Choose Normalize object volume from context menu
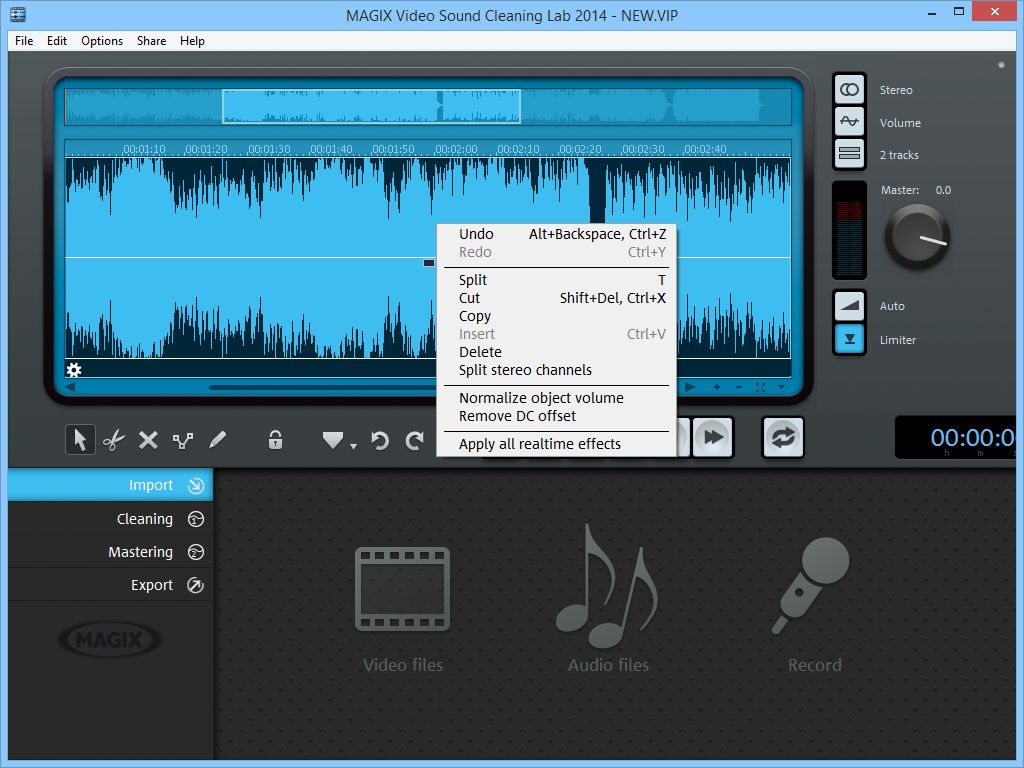The width and height of the screenshot is (1024, 768). point(541,398)
